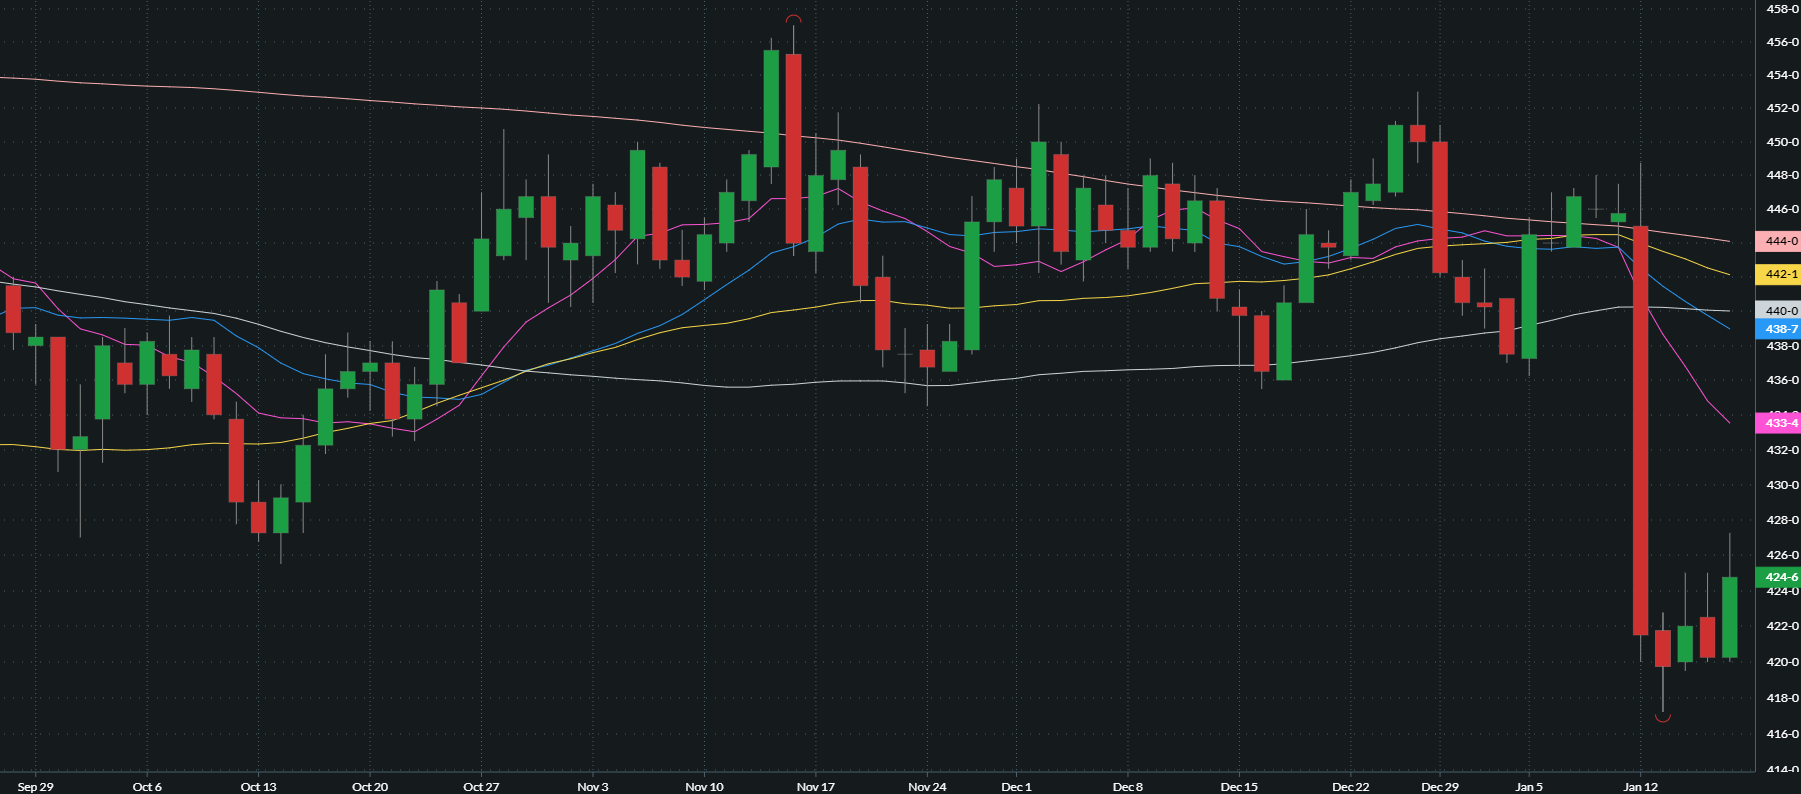Select the last green candle at far right
Image resolution: width=1801 pixels, height=794 pixels.
(x=1729, y=617)
